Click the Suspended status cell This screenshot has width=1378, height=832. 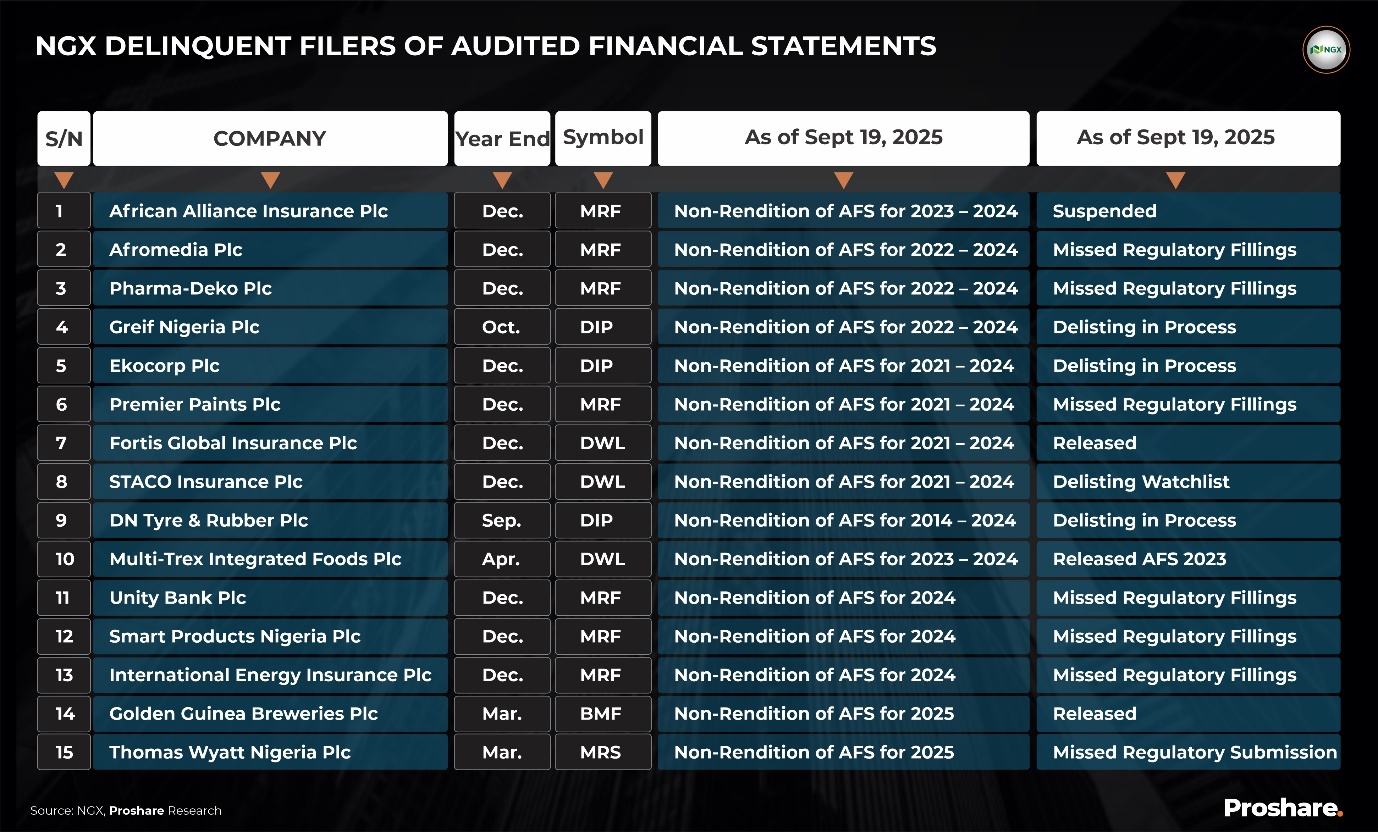(1104, 211)
